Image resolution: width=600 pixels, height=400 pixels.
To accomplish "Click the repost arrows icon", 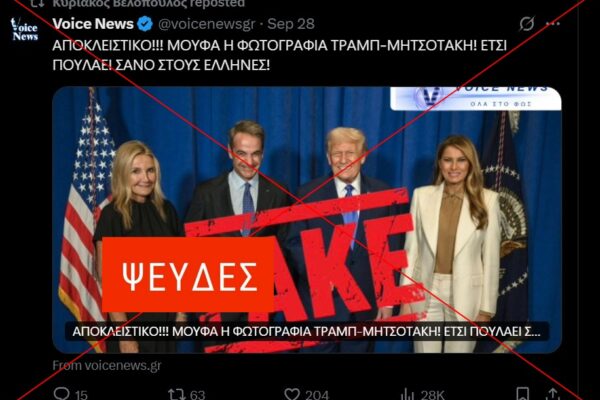I will tap(176, 394).
